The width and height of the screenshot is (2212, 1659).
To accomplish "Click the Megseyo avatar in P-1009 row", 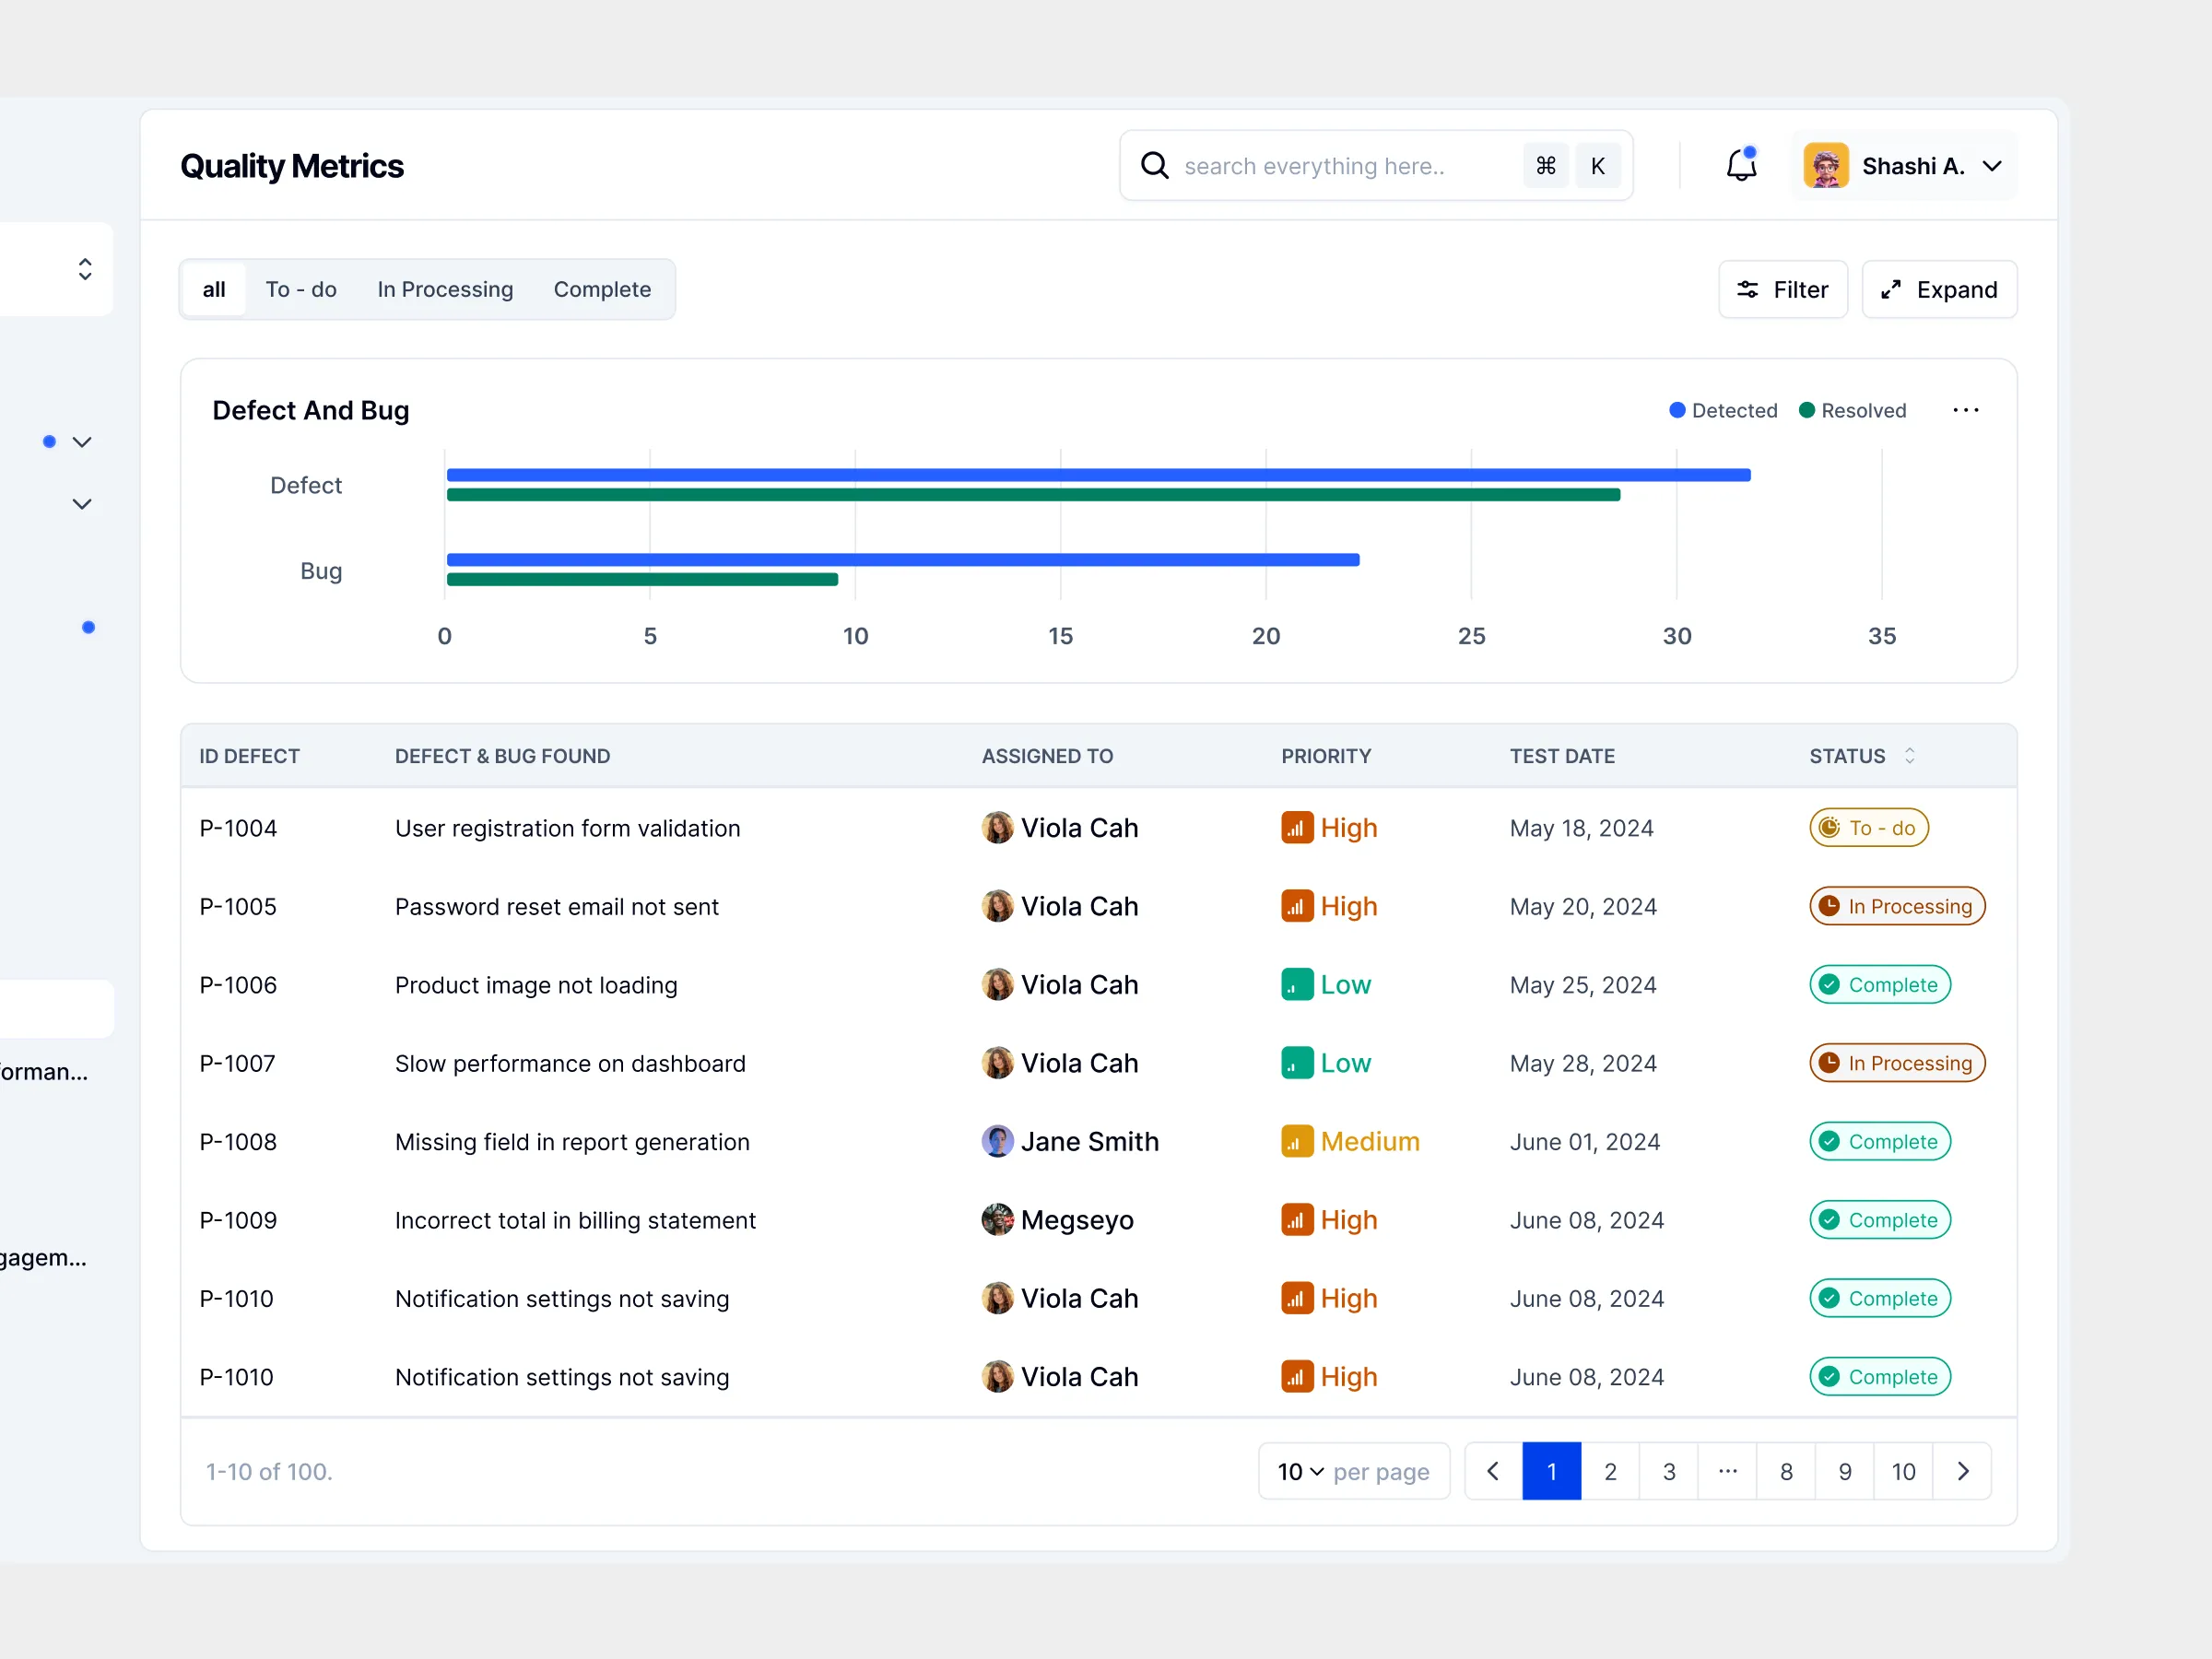I will [x=997, y=1220].
